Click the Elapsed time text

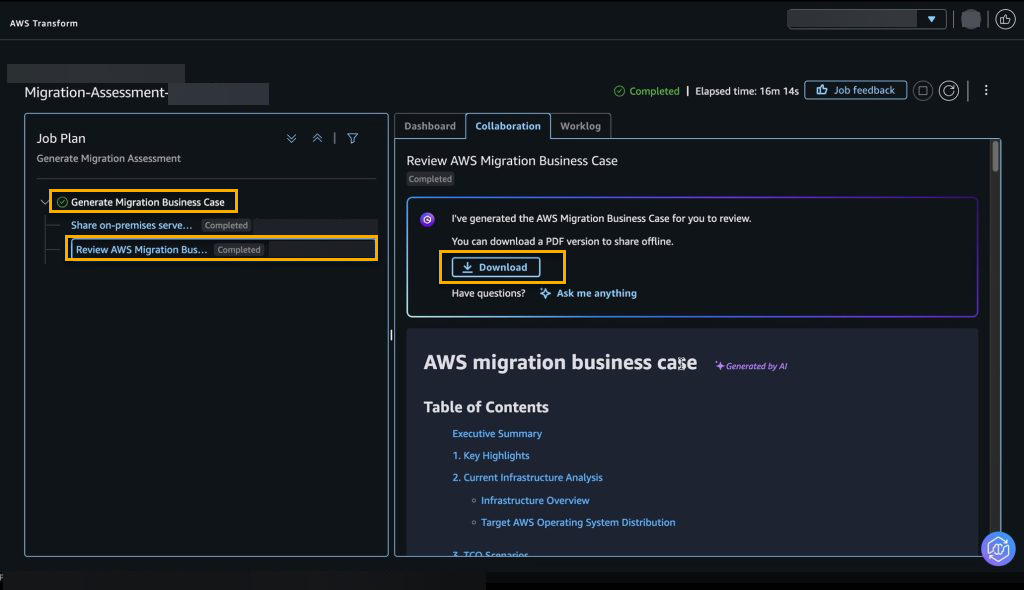coord(746,91)
